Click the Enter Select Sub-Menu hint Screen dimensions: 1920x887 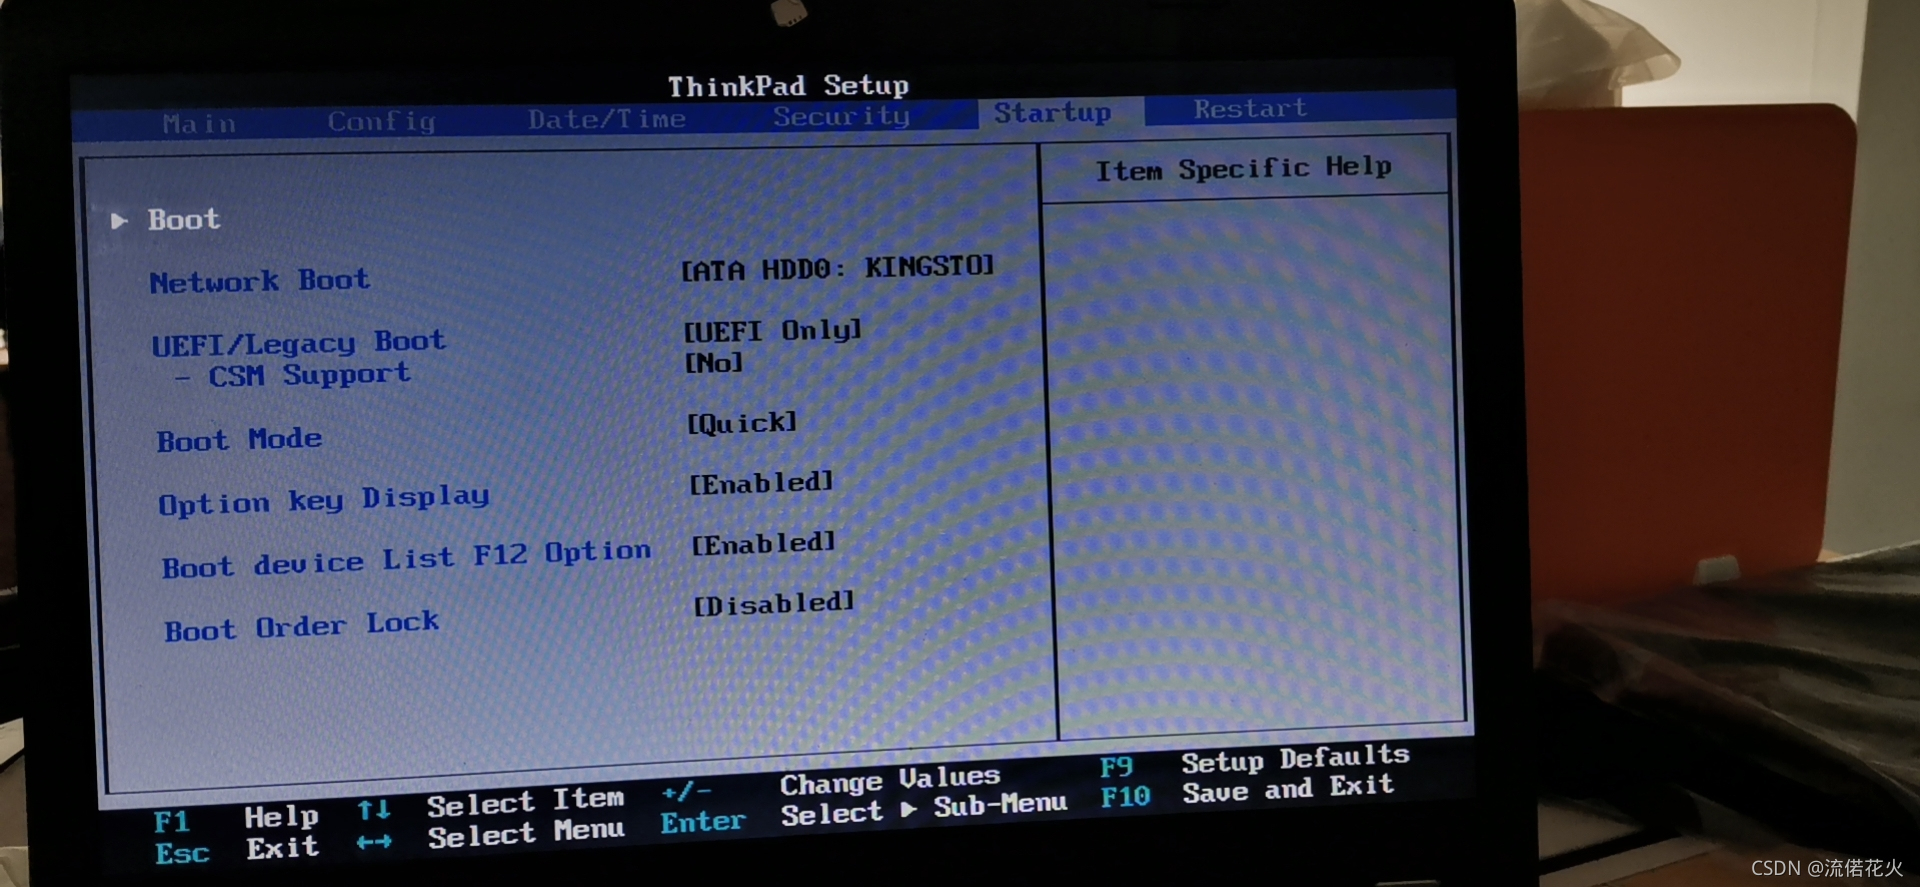click(864, 813)
